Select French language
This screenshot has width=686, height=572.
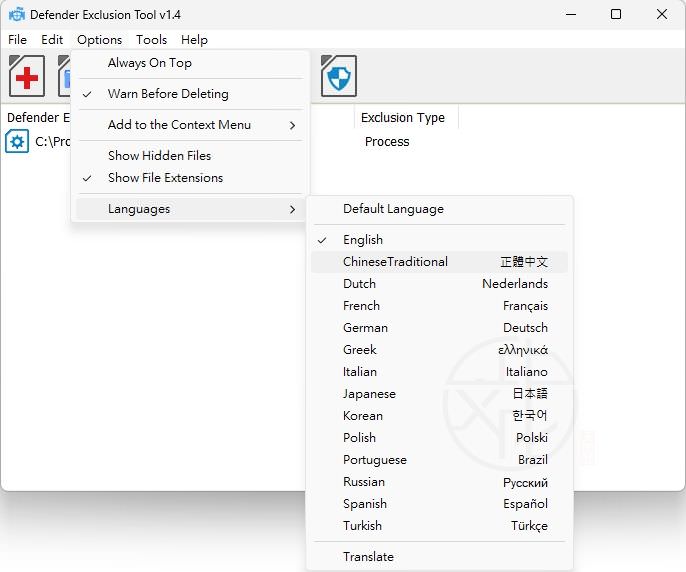[x=439, y=305]
